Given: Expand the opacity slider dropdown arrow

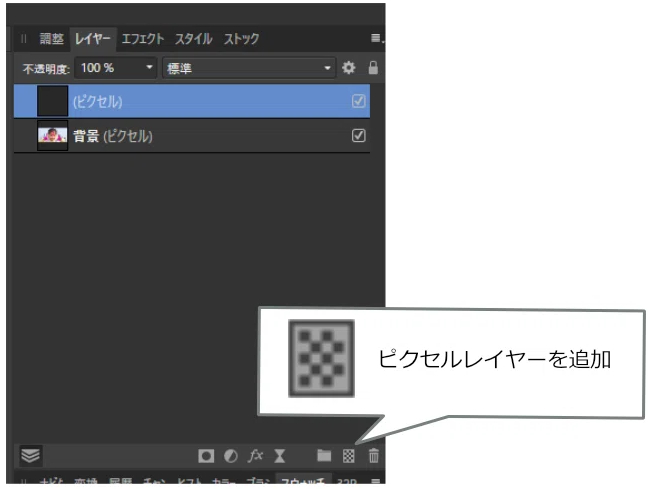Looking at the screenshot, I should pos(149,67).
